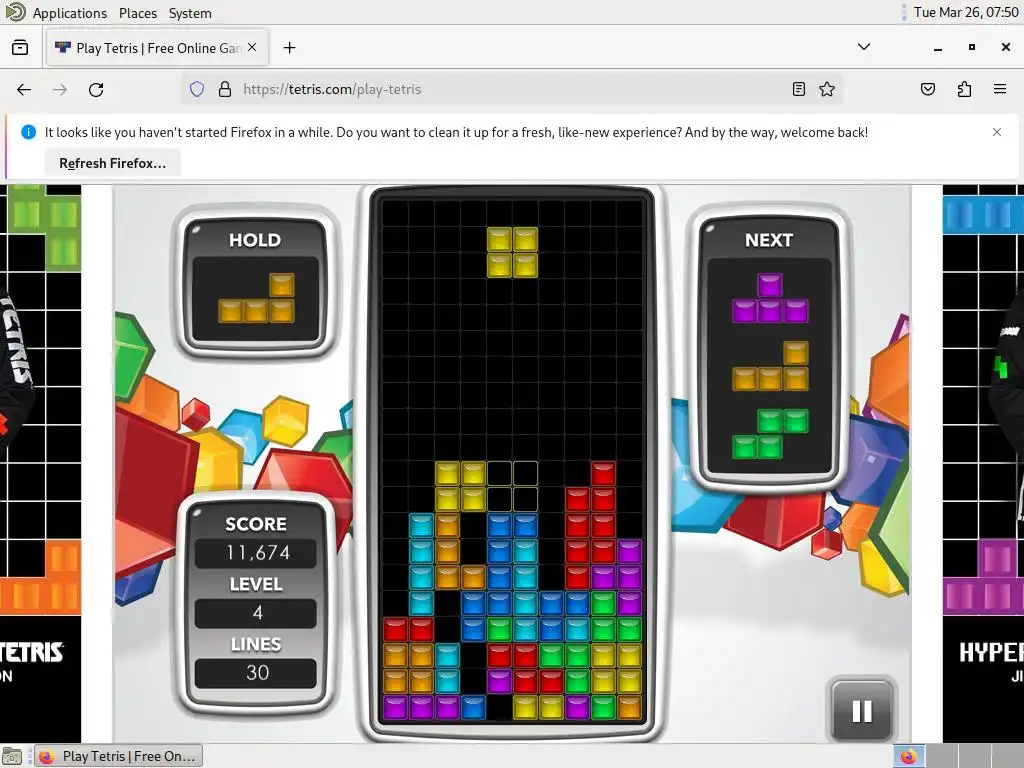Click the Firefox View icon
Screen dimensions: 1024x768
20,48
